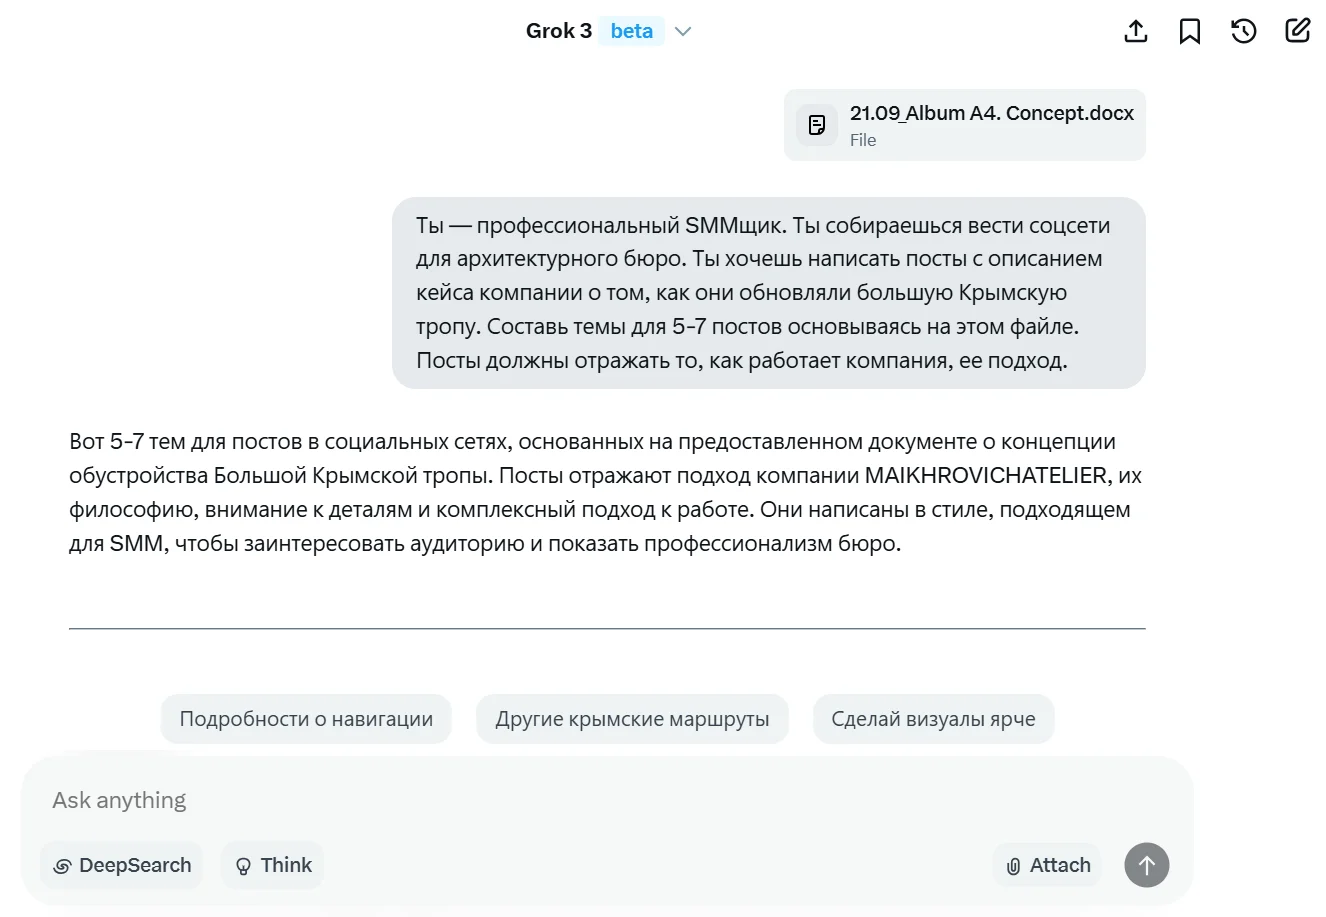Viewport: 1326px width, 917px height.
Task: Choose the "Сделай визуалы ярче" suggestion
Action: 933,719
